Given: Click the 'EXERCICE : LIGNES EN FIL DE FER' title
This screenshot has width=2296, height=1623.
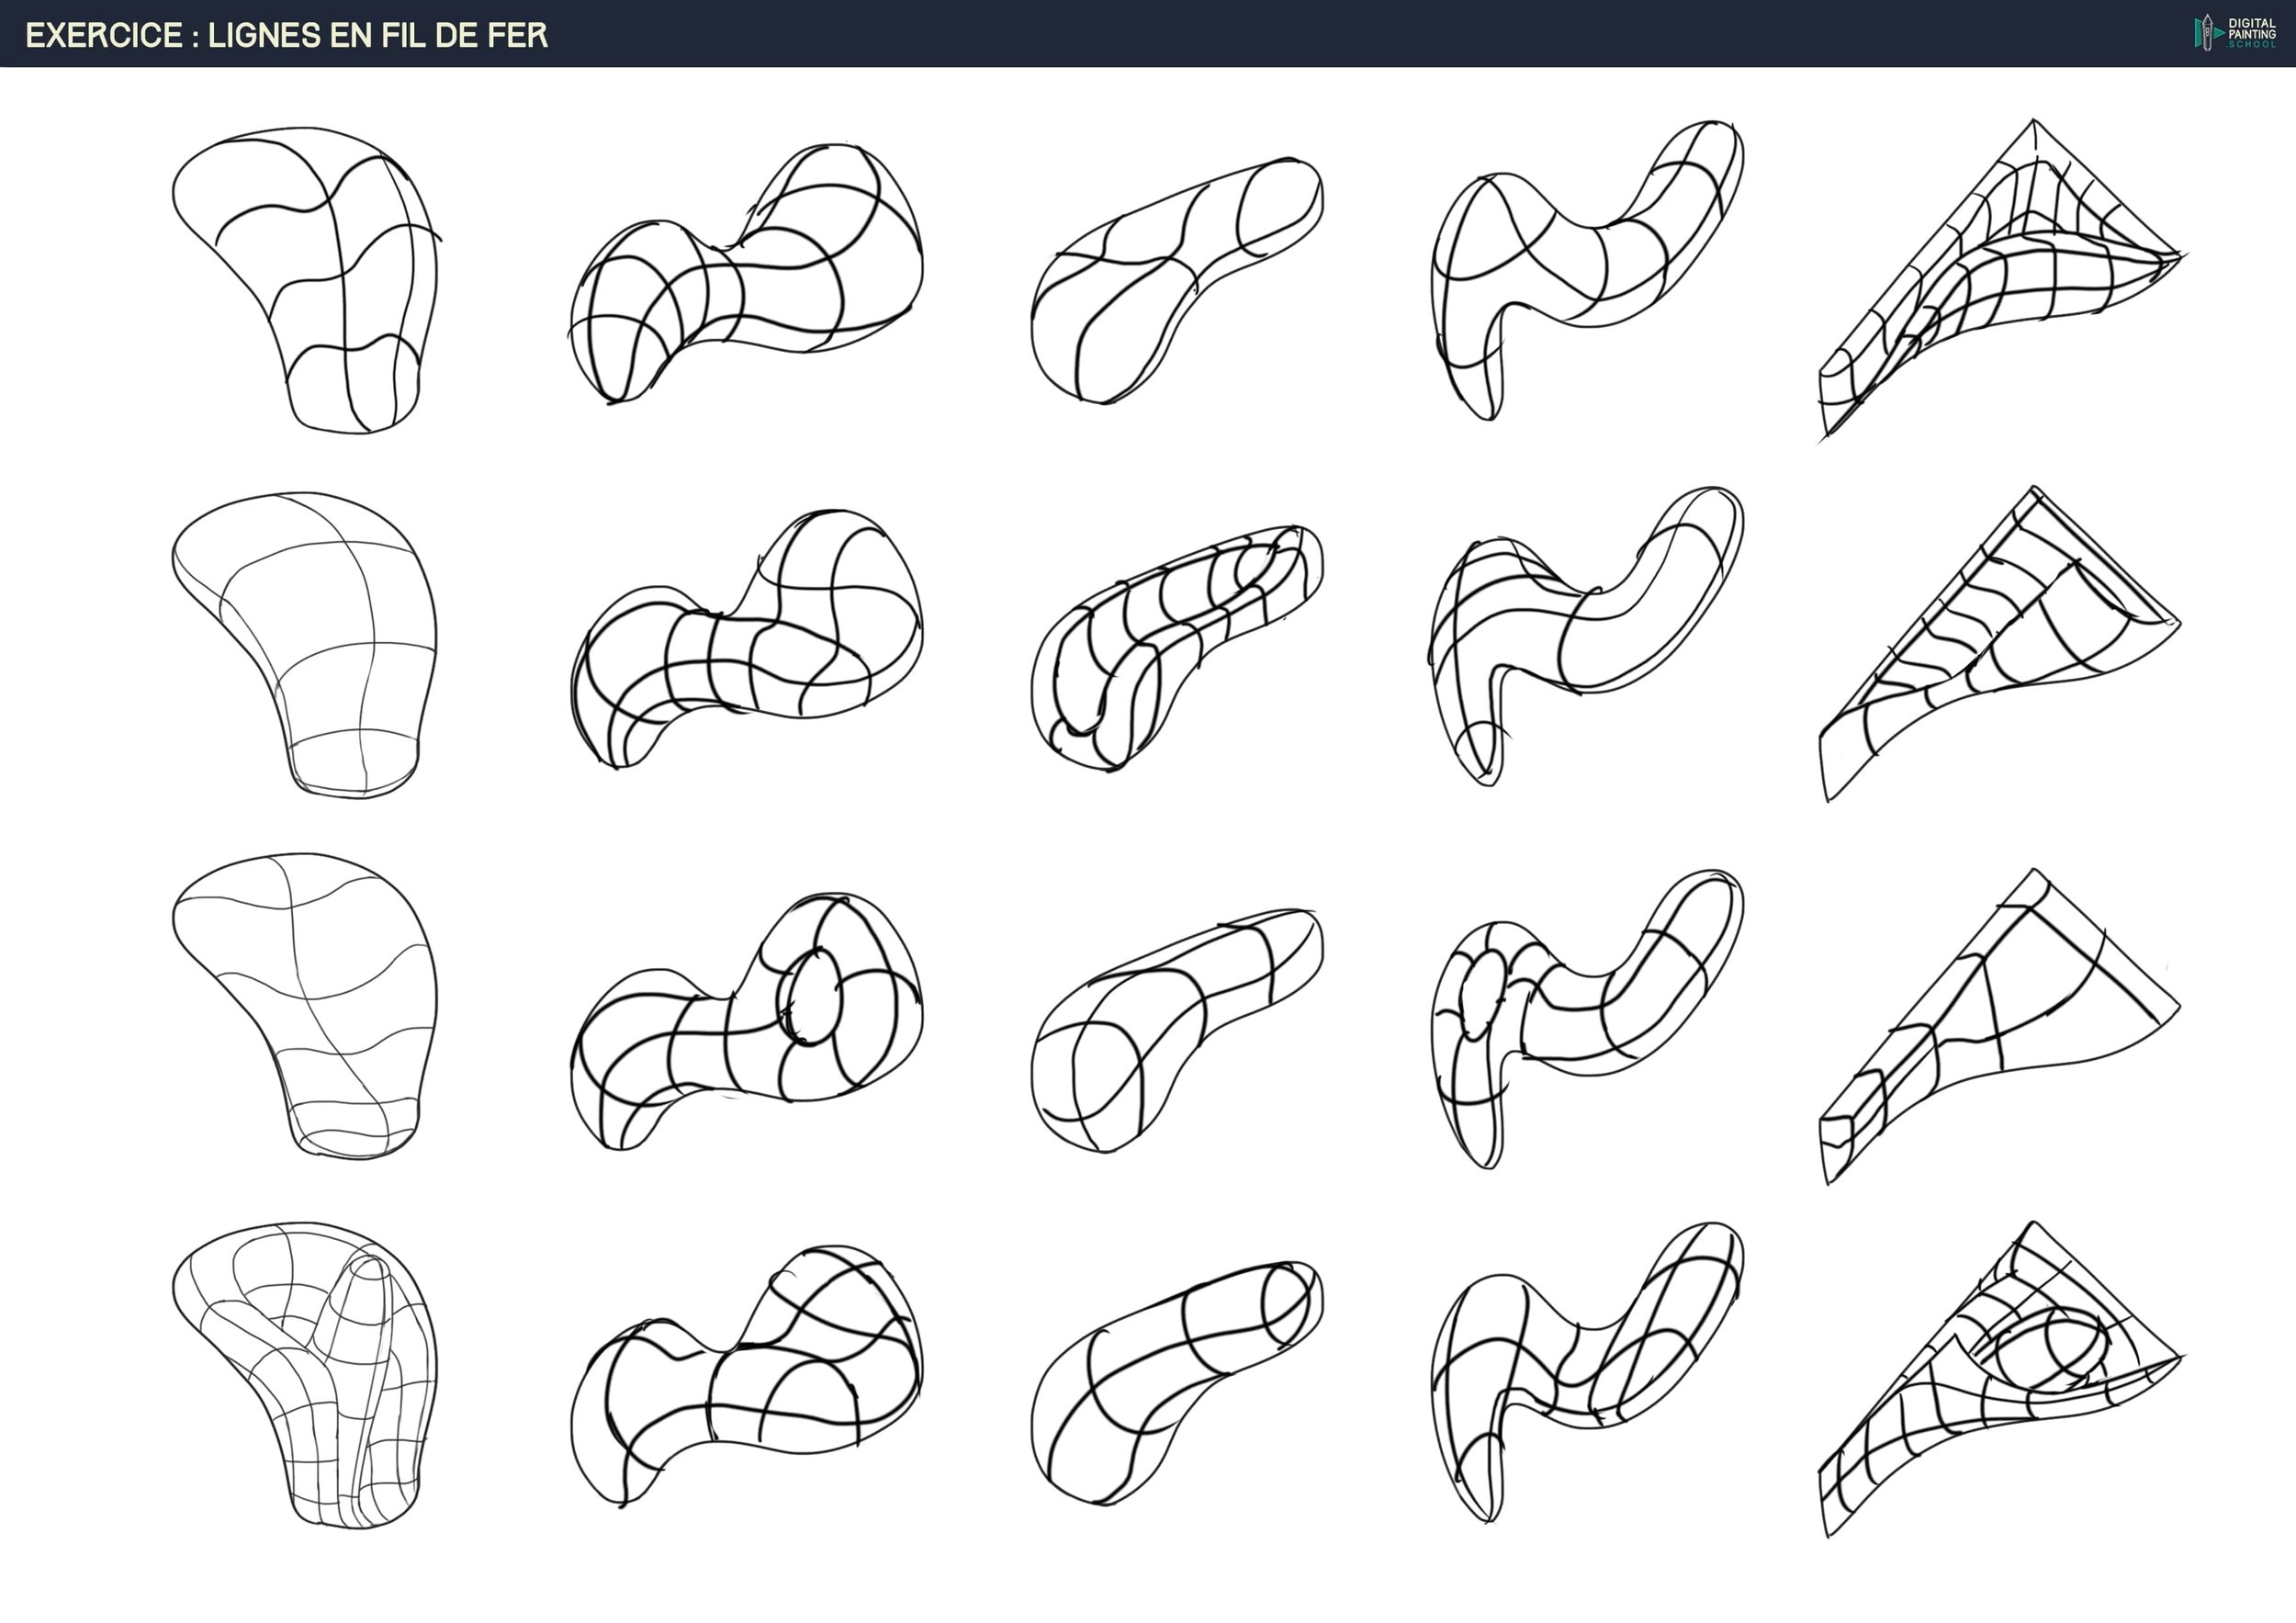Looking at the screenshot, I should click(x=287, y=35).
